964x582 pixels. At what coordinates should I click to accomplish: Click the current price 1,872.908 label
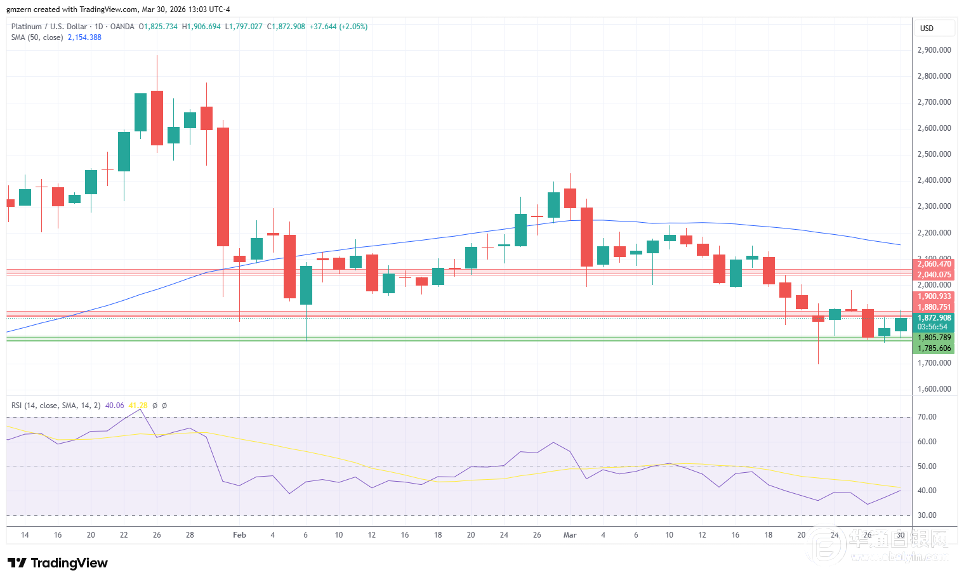(934, 318)
